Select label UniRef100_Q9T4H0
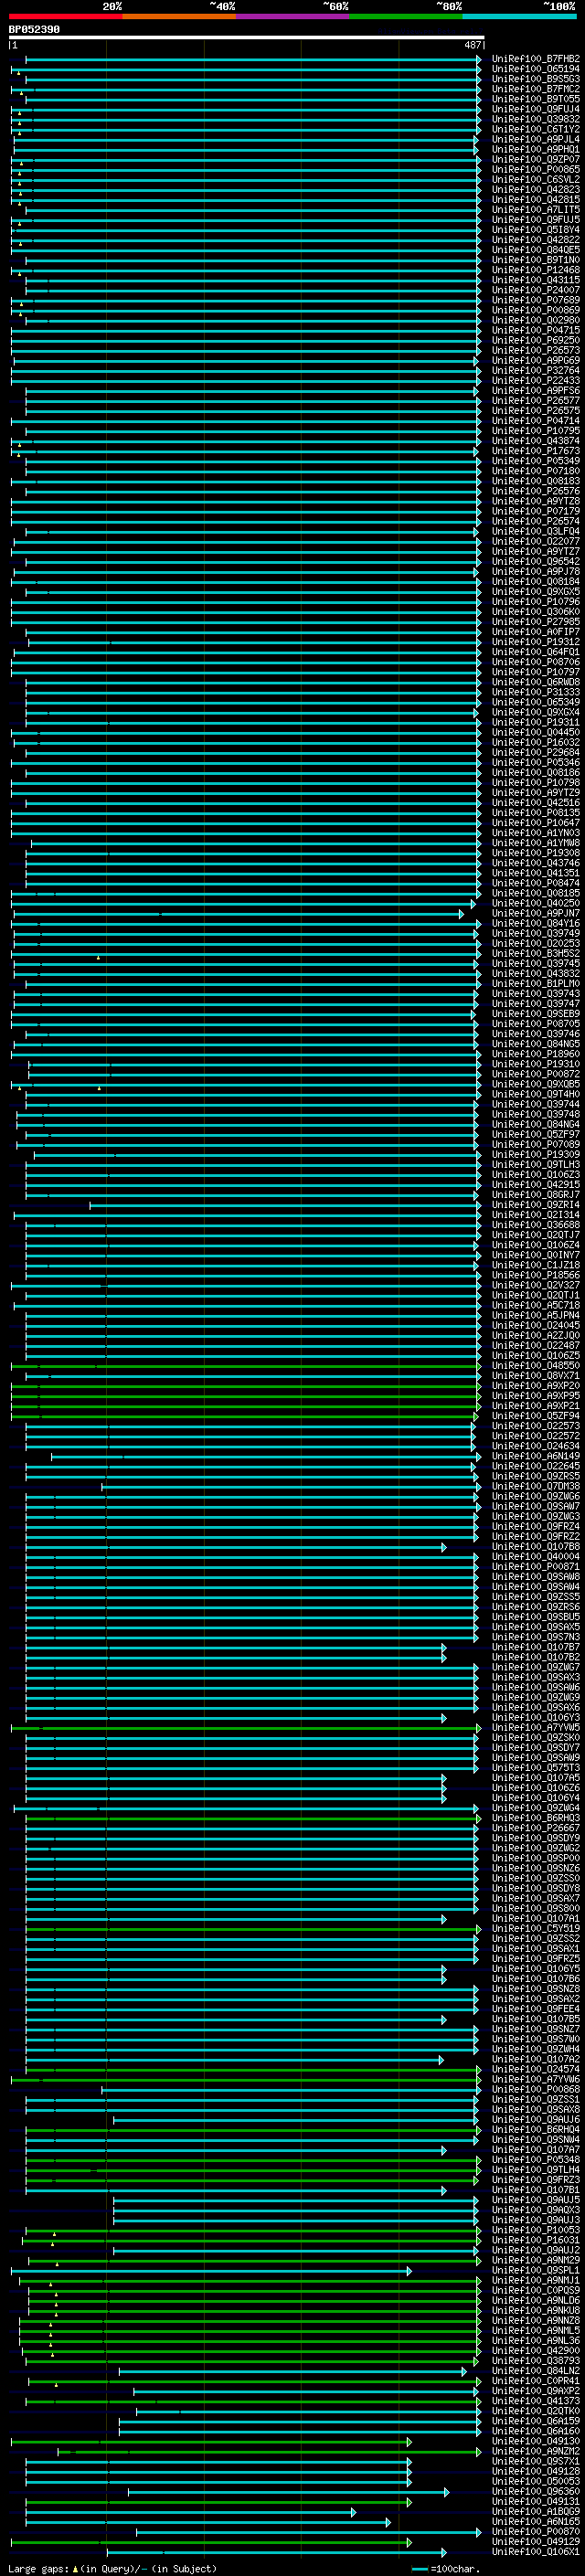585x2576 pixels. click(536, 1094)
